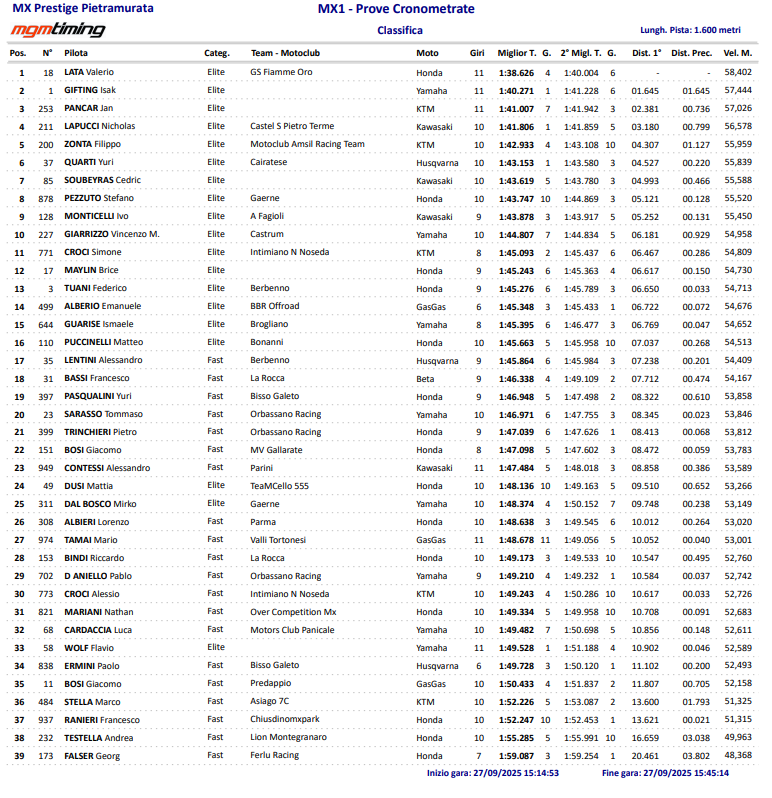Click rider 'ALBIERI Lorenzo'
This screenshot has height=798, width=772.
coord(97,522)
